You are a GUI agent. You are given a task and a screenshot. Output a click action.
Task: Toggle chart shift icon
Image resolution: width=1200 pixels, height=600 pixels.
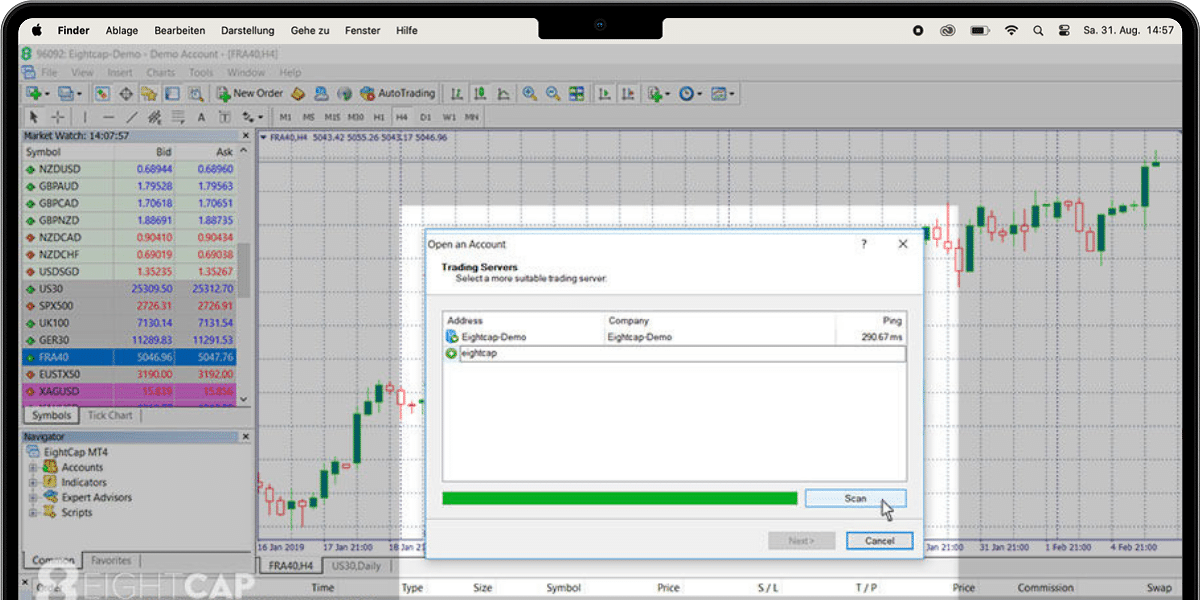[627, 94]
